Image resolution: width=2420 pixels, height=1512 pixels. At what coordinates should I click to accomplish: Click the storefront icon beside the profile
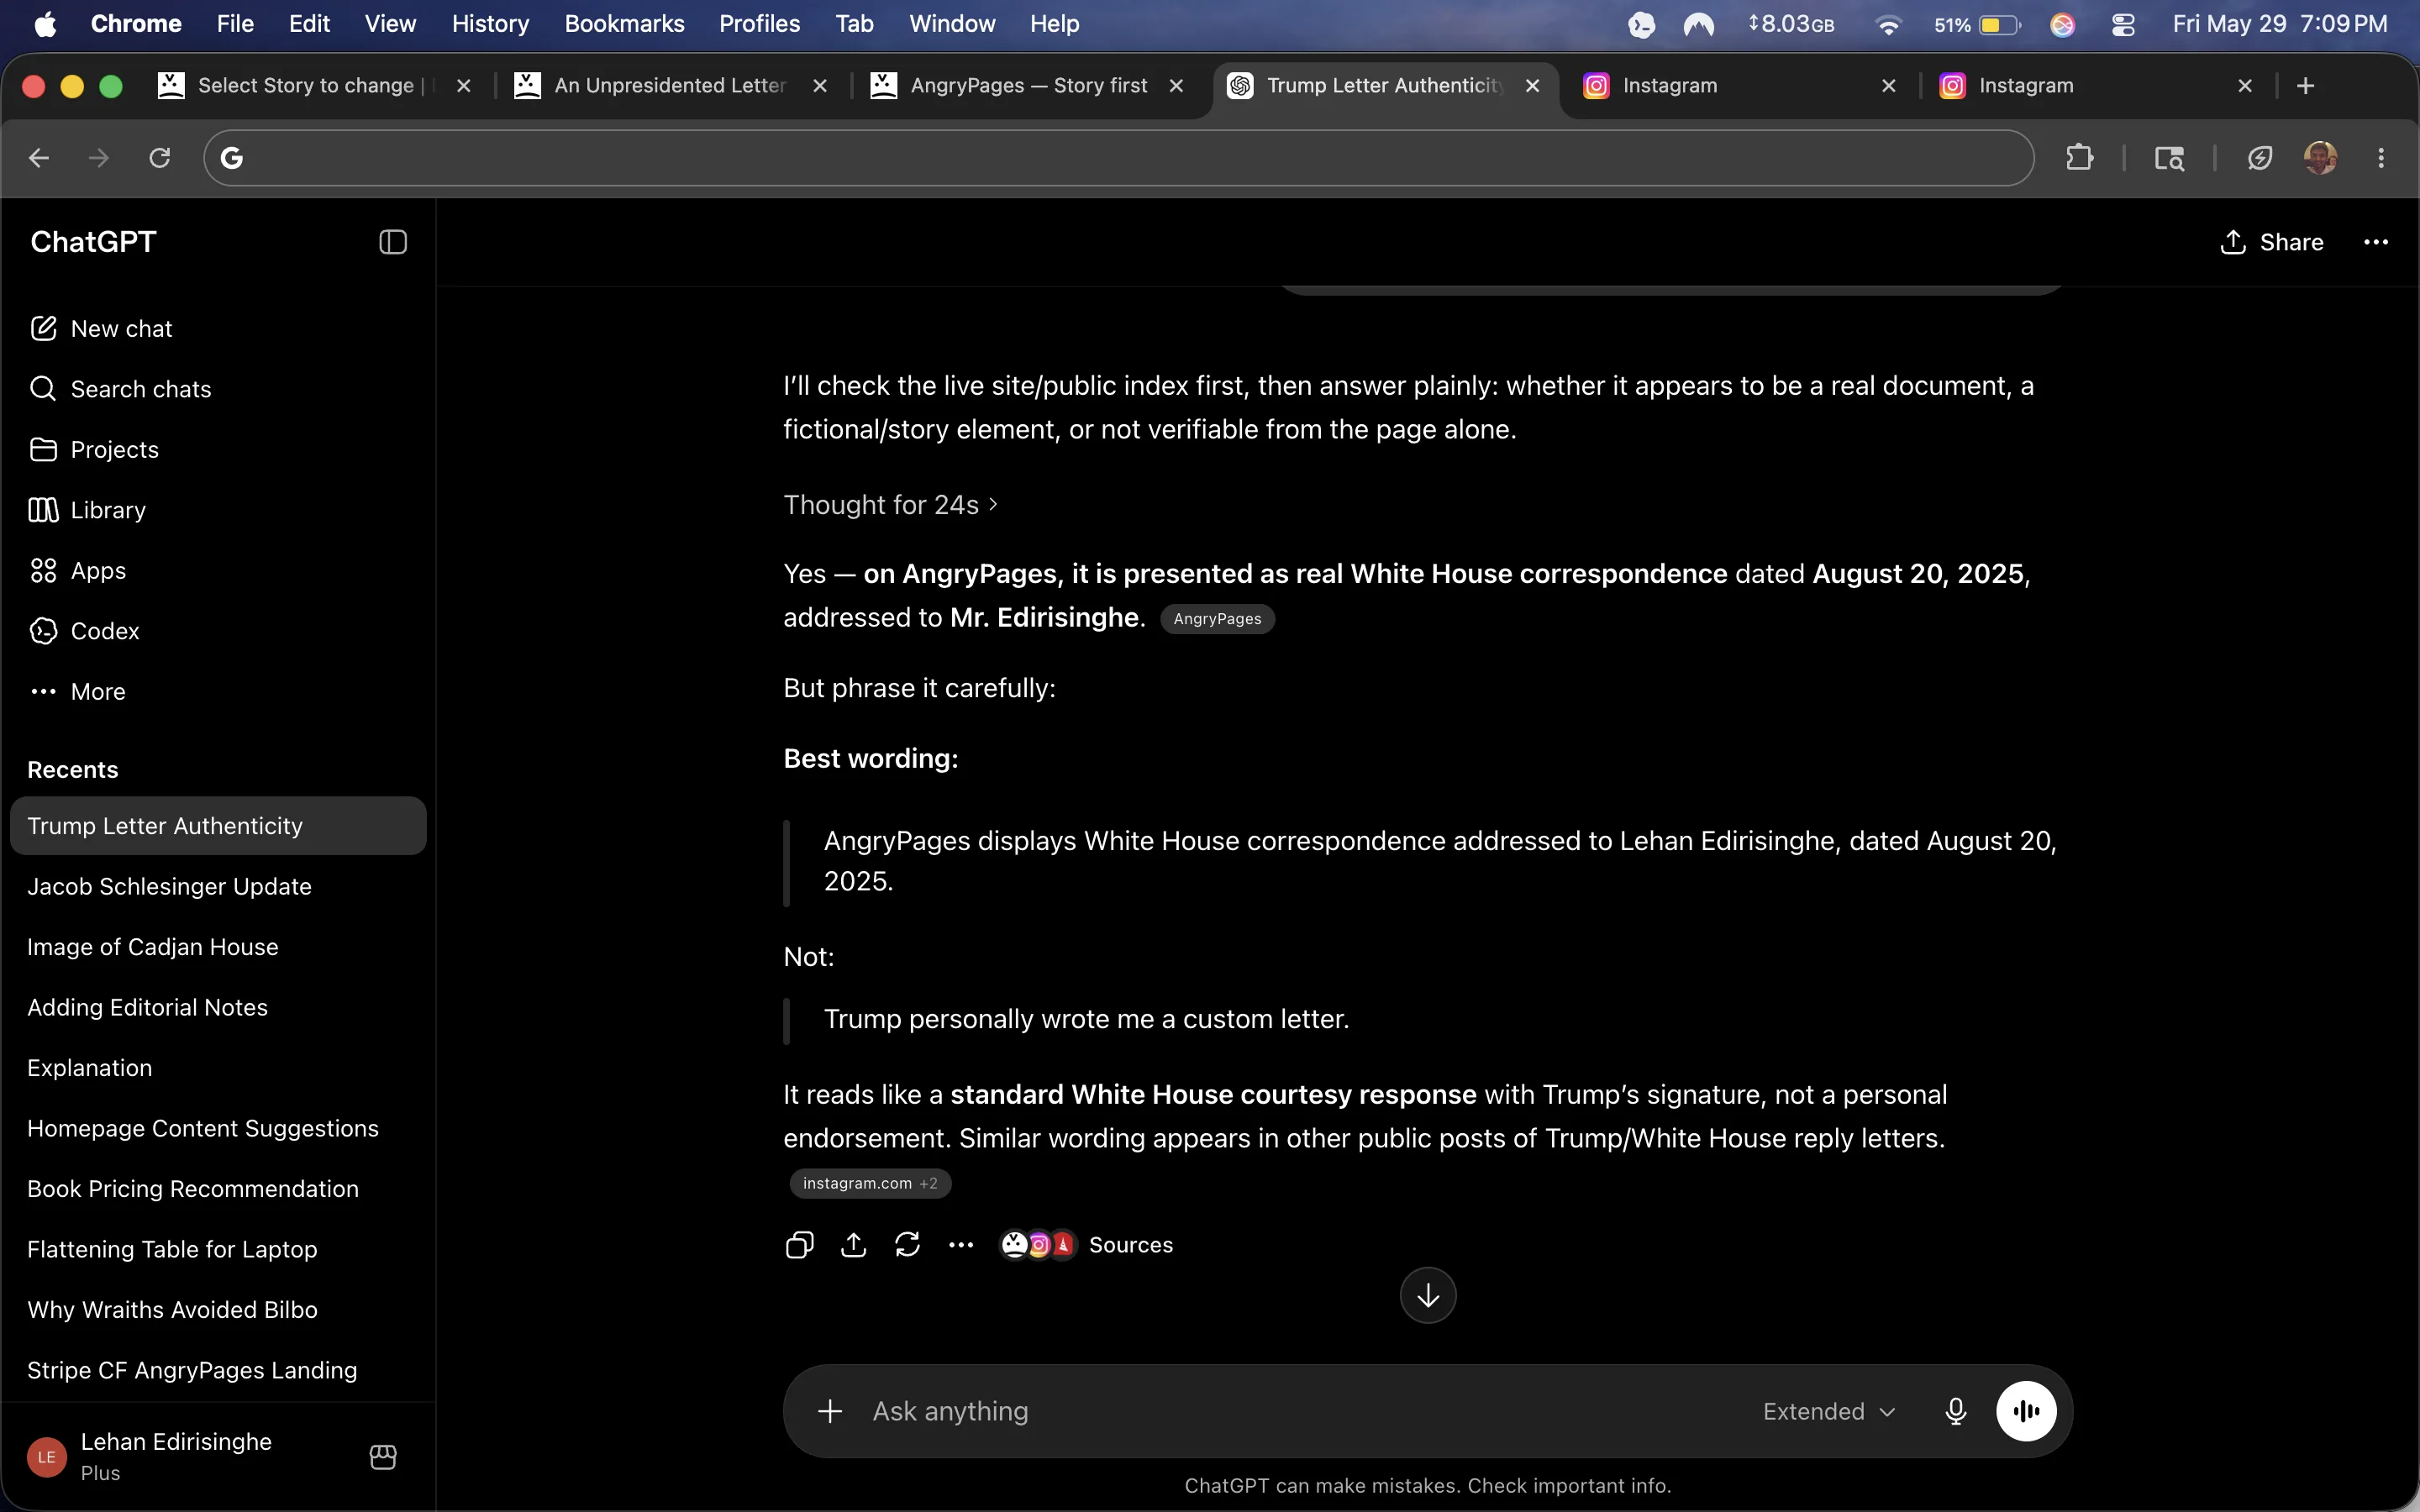coord(383,1457)
